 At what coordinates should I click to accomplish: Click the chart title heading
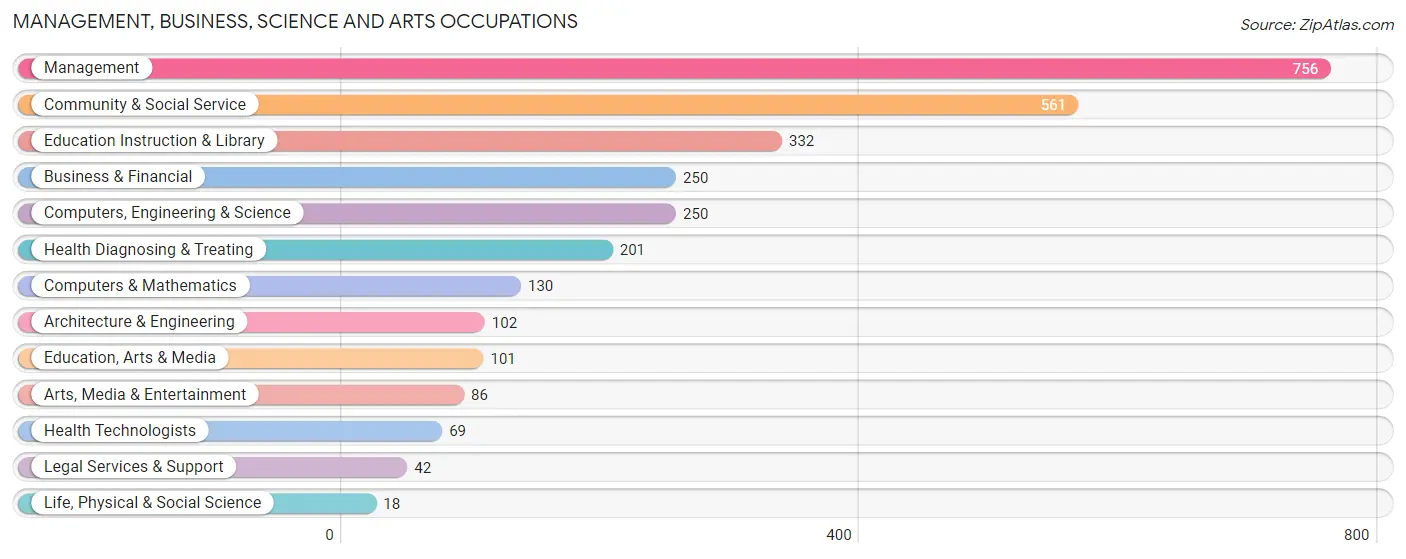pyautogui.click(x=295, y=21)
